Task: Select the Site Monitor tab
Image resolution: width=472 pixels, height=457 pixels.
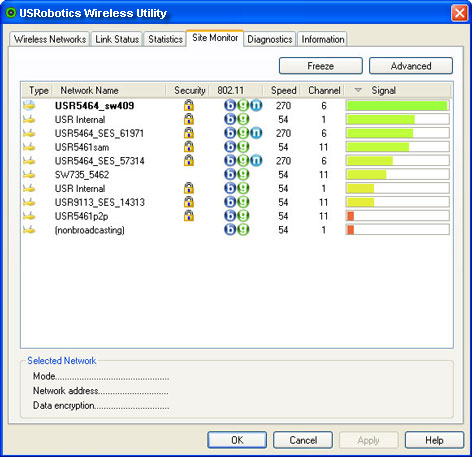Action: 215,38
